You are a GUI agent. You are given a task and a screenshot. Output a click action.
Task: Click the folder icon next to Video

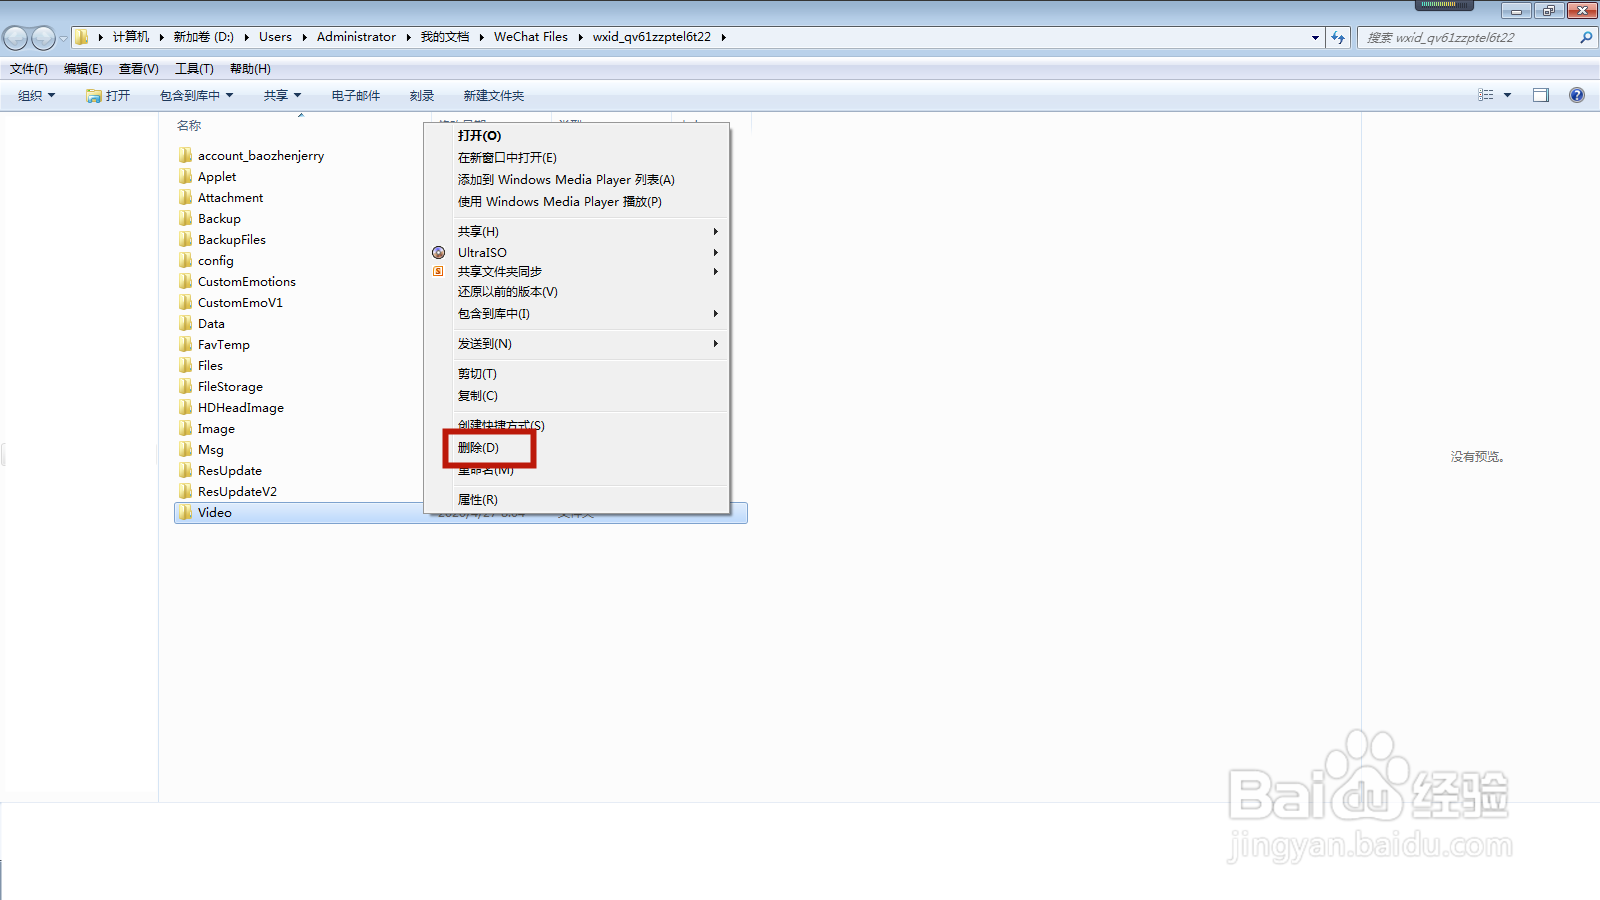[x=185, y=512]
